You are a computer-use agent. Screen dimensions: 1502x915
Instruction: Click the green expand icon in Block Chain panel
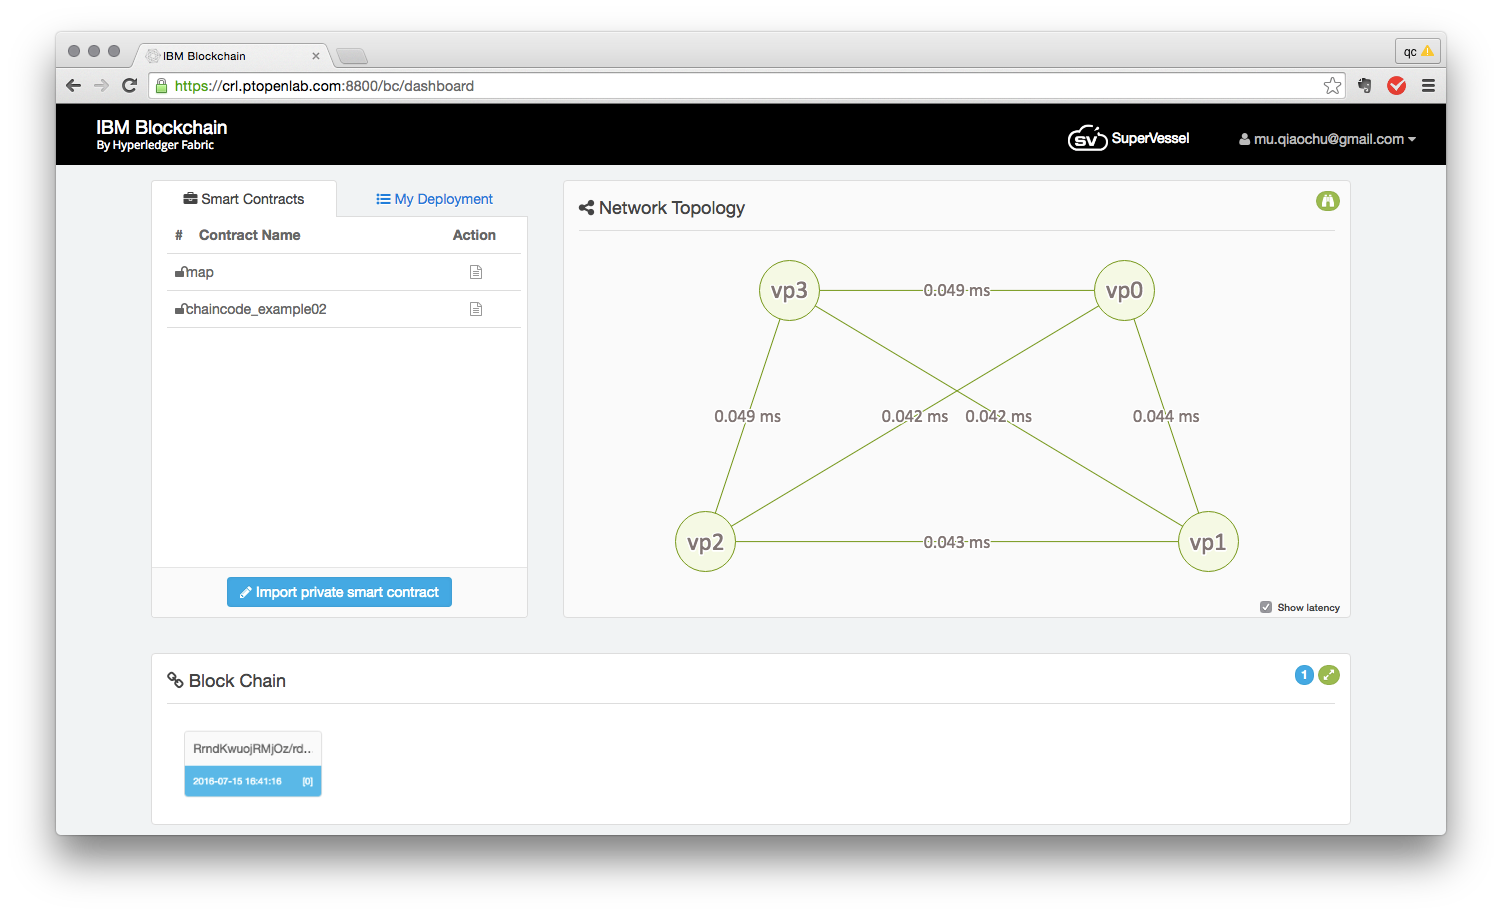tap(1329, 675)
